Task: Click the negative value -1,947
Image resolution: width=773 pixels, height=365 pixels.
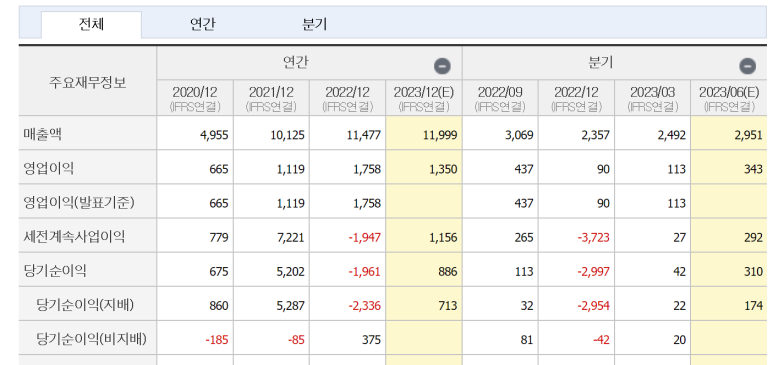Action: click(x=365, y=238)
